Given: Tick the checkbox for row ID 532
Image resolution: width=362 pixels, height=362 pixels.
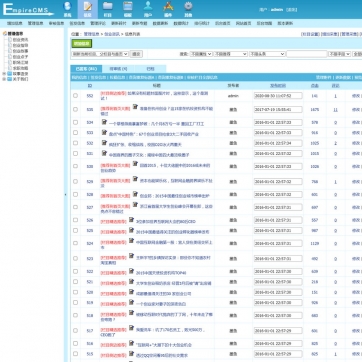Looking at the screenshot, I should [75, 143].
